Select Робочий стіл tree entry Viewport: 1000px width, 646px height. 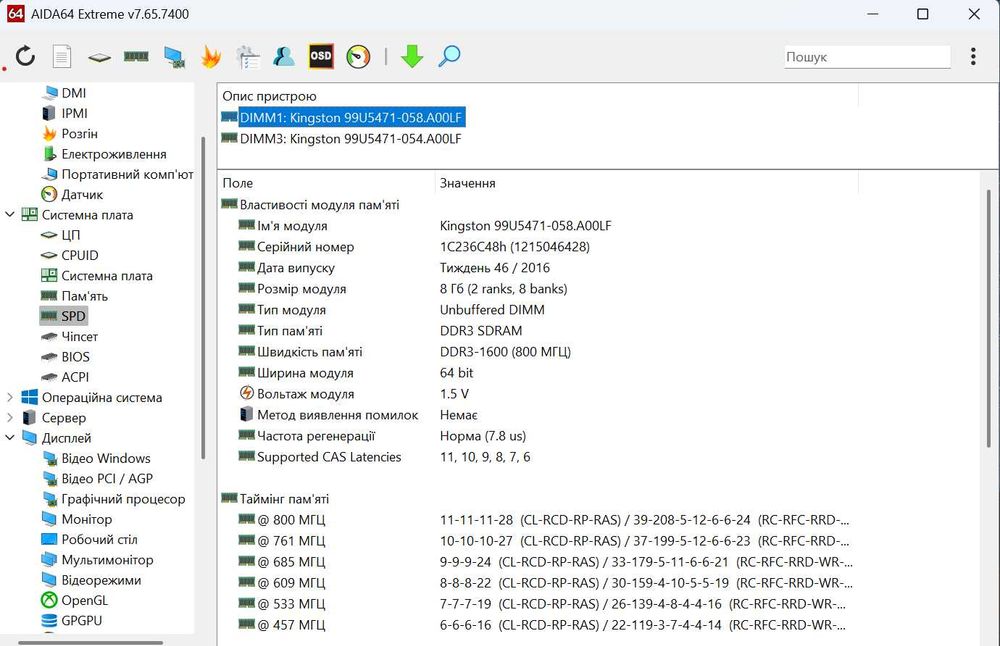[99, 540]
